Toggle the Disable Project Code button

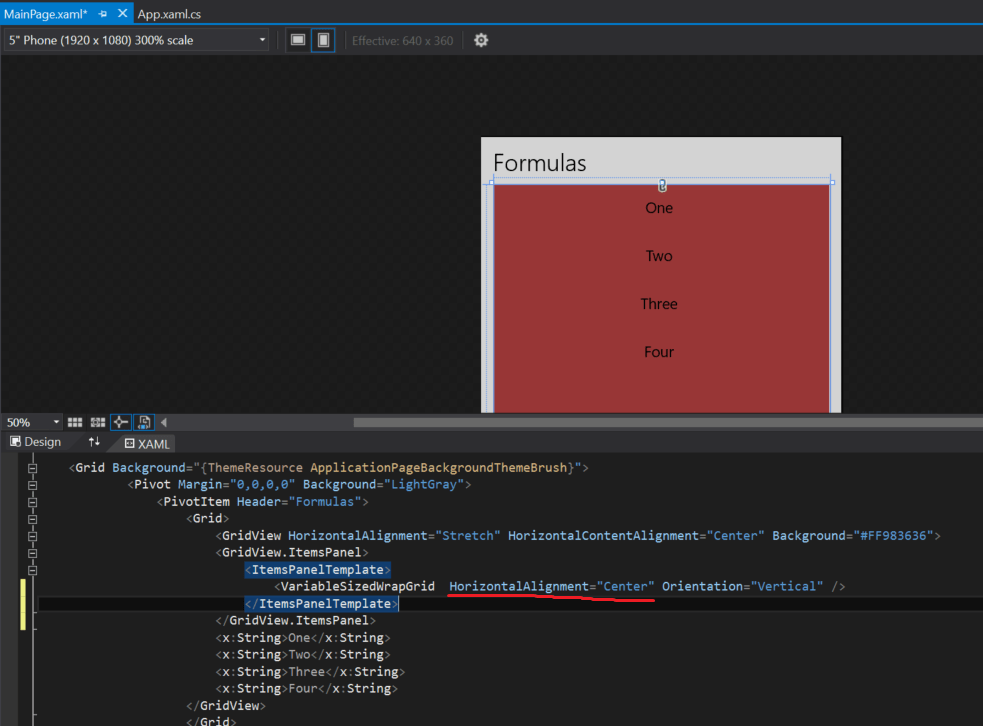tap(143, 421)
